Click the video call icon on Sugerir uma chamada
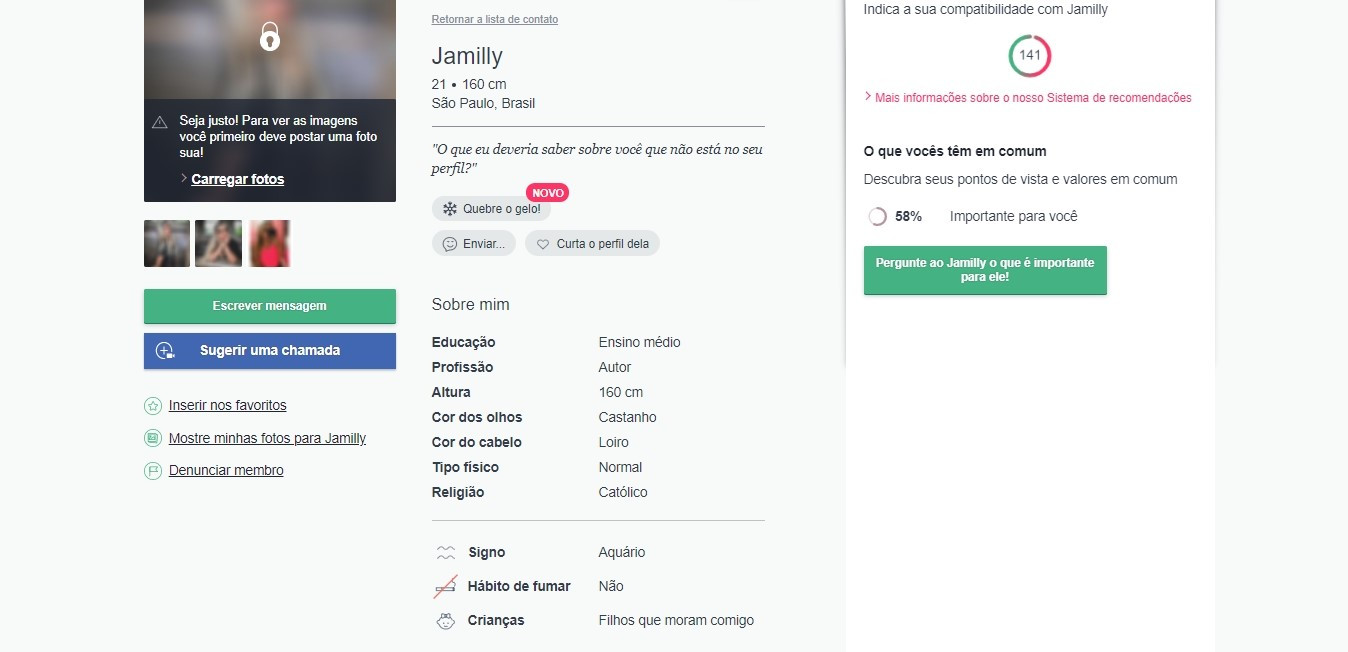 166,351
